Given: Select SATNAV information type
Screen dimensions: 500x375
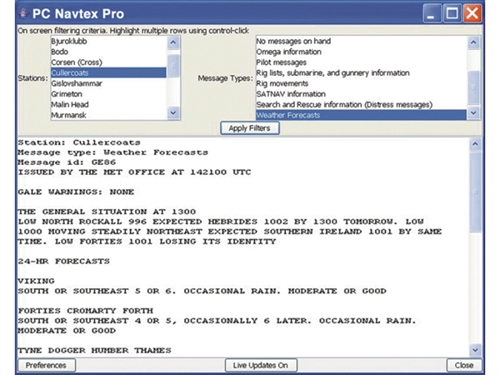Looking at the screenshot, I should tap(361, 94).
